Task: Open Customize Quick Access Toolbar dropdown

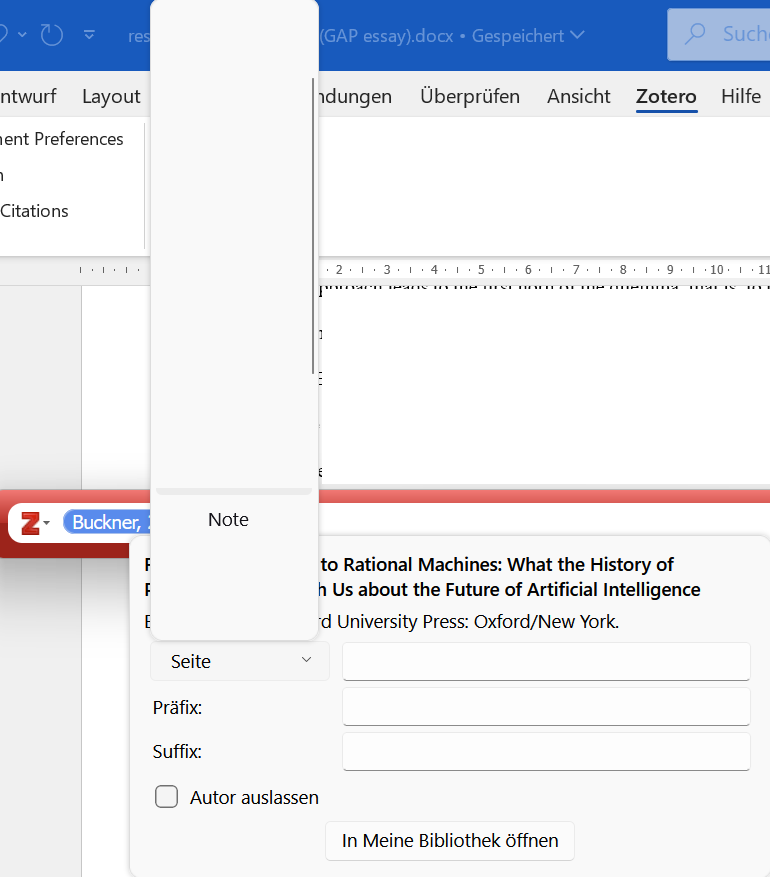Action: 89,35
